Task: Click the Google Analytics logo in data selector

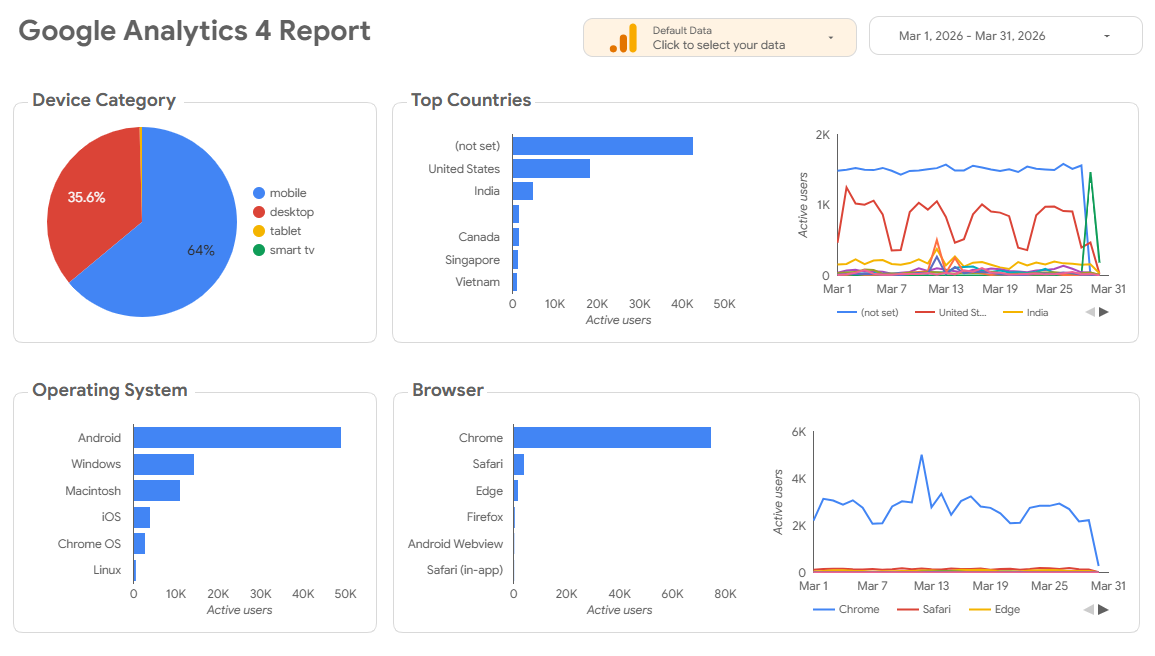Action: point(623,38)
